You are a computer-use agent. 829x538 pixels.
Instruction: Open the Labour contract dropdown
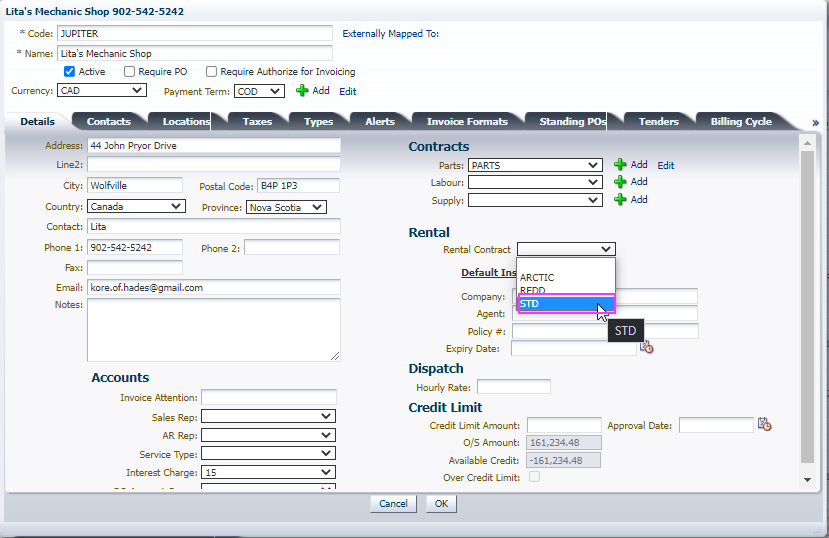pos(535,182)
